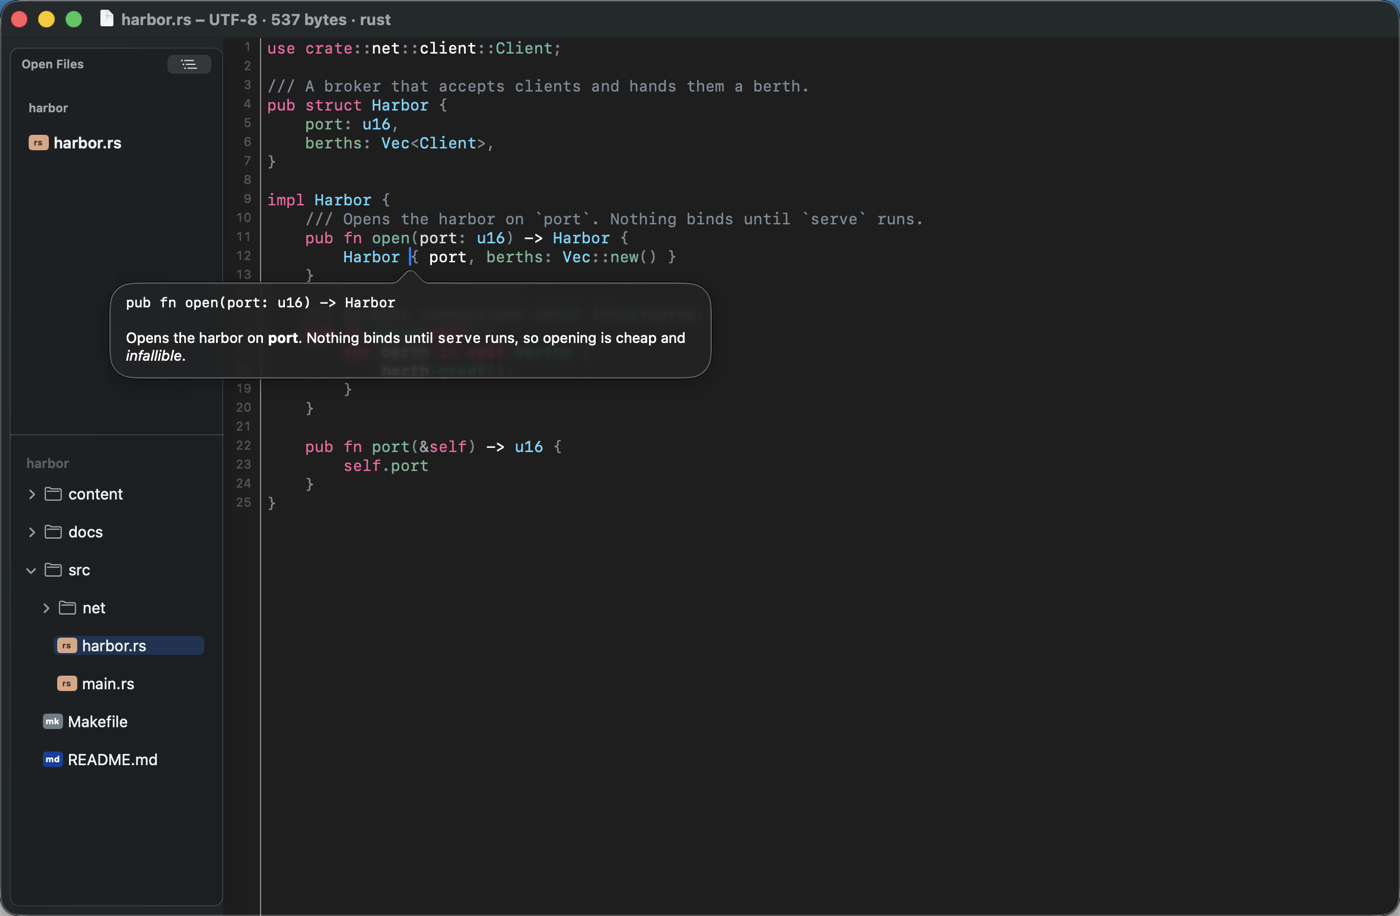Click the harbor group label under Open Files
This screenshot has height=916, width=1400.
coord(48,108)
